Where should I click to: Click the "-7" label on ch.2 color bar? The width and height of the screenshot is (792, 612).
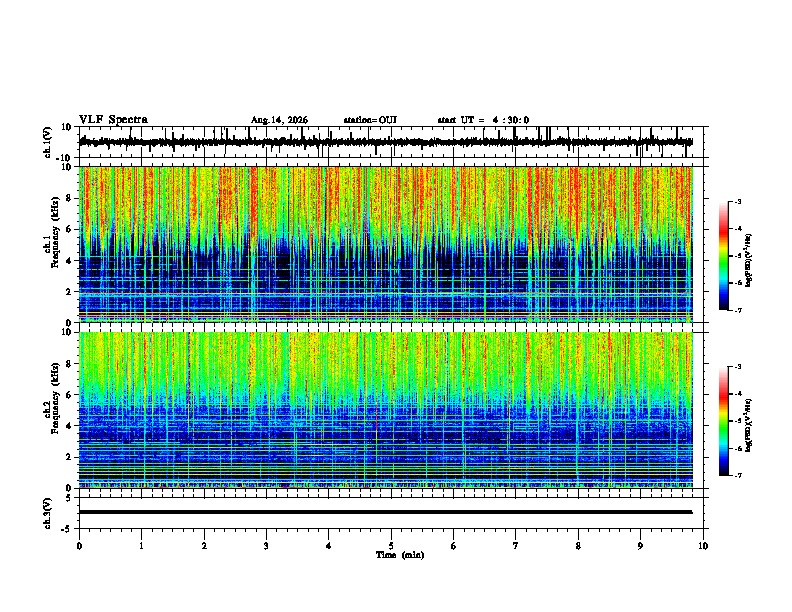(x=738, y=476)
